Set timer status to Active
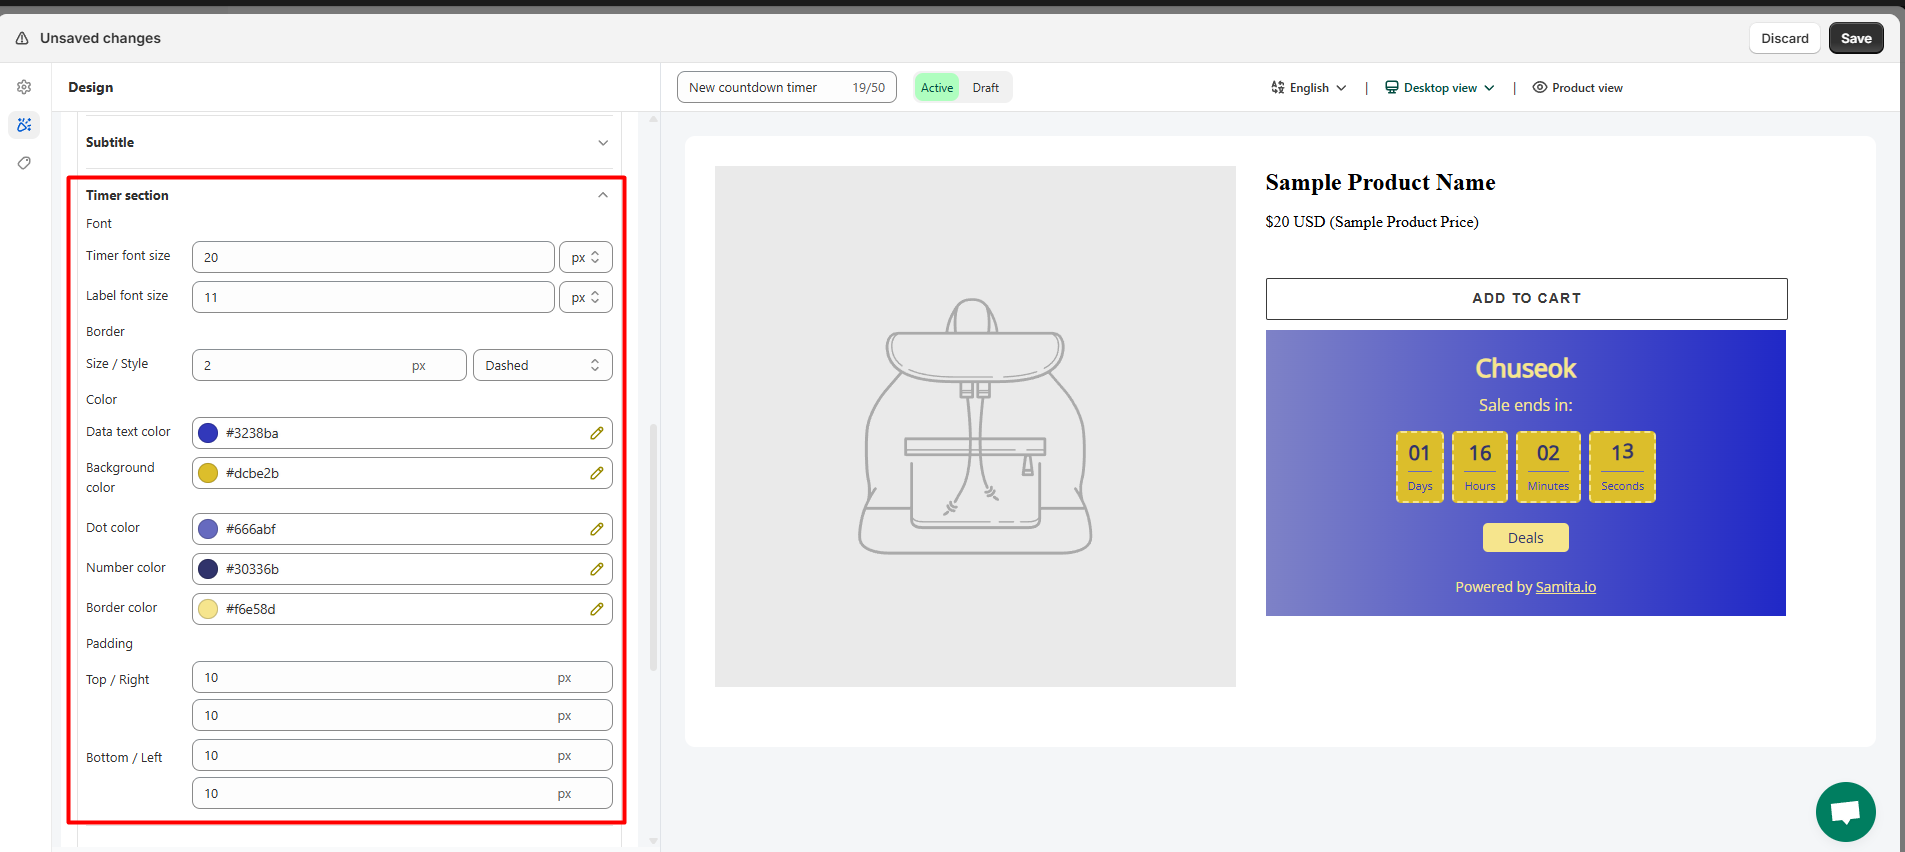1905x852 pixels. coord(936,88)
